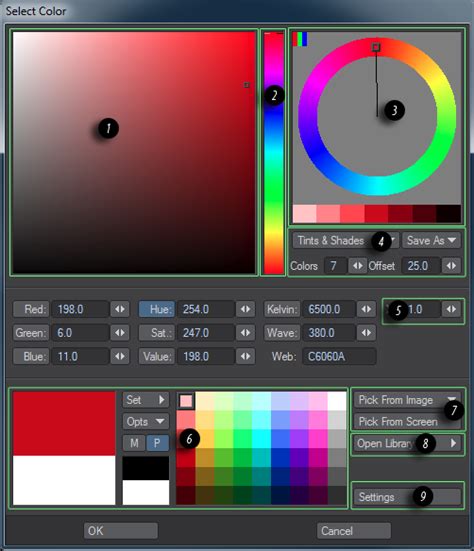Click the small black swatch under M

146,468
